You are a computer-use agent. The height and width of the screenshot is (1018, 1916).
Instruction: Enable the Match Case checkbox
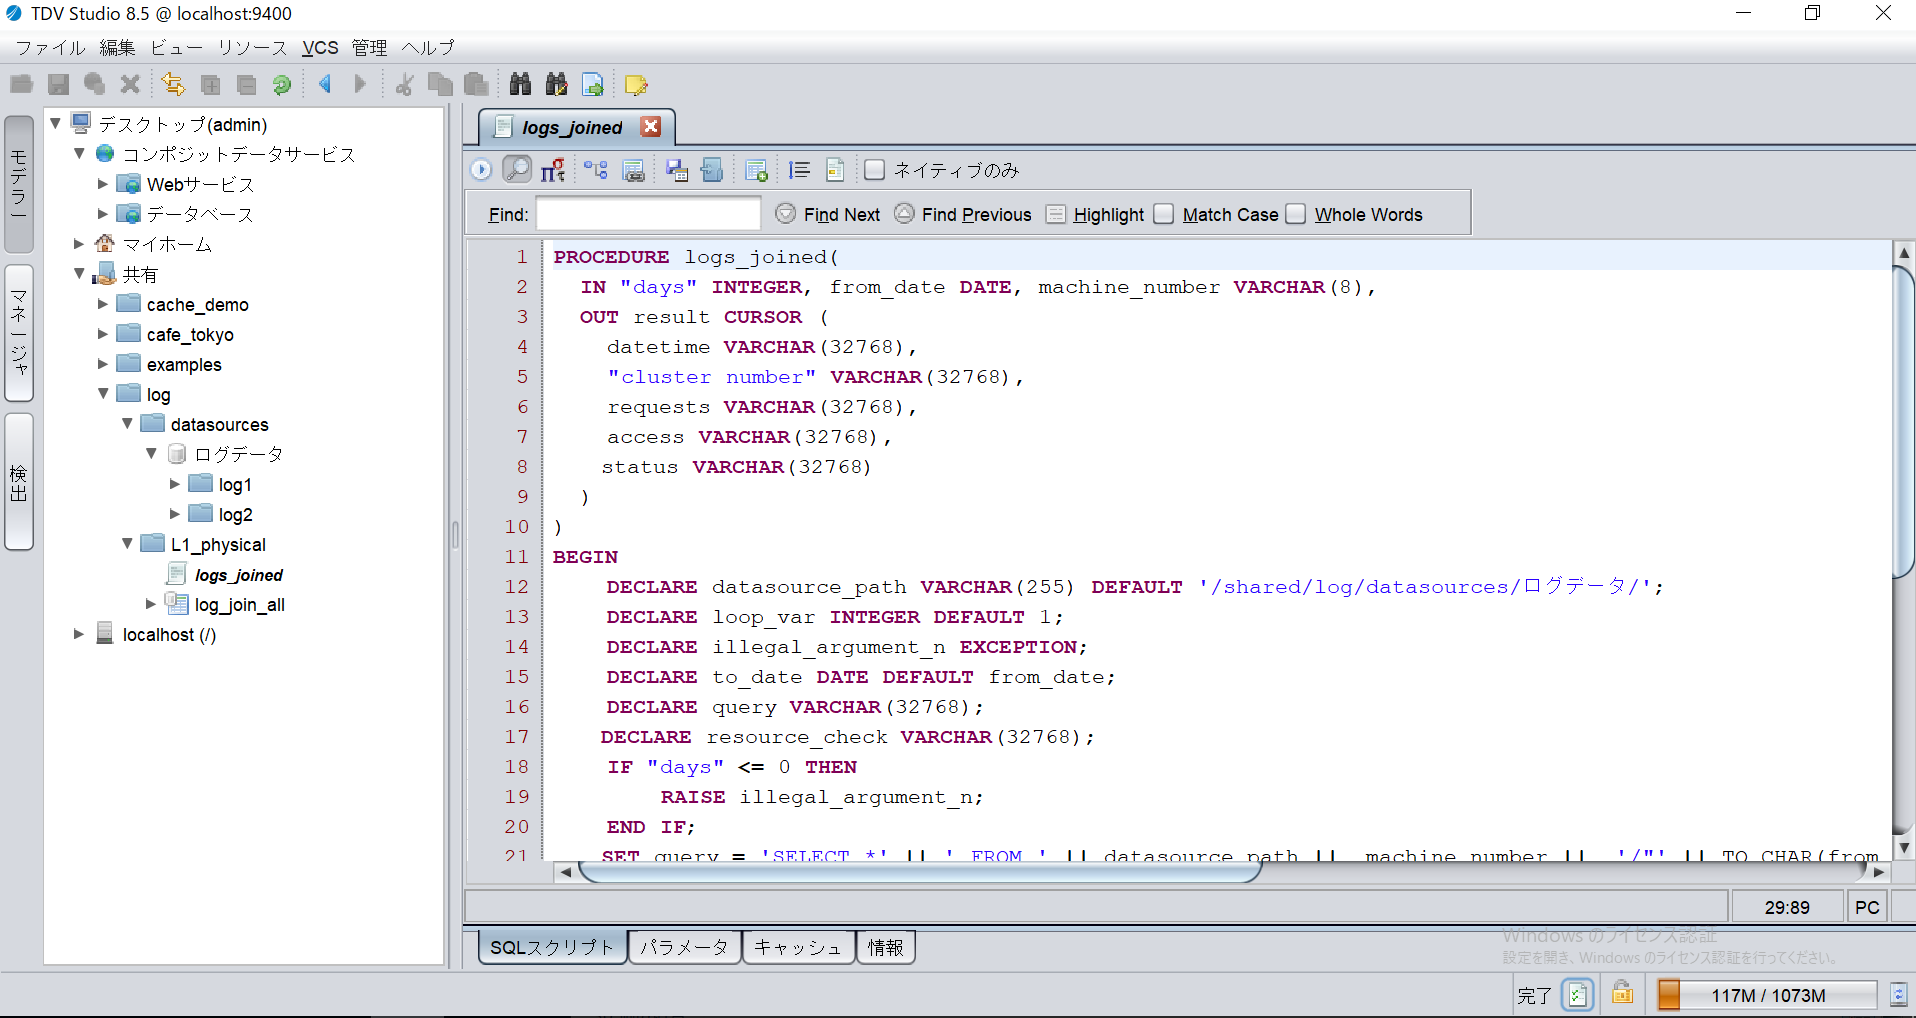1163,214
